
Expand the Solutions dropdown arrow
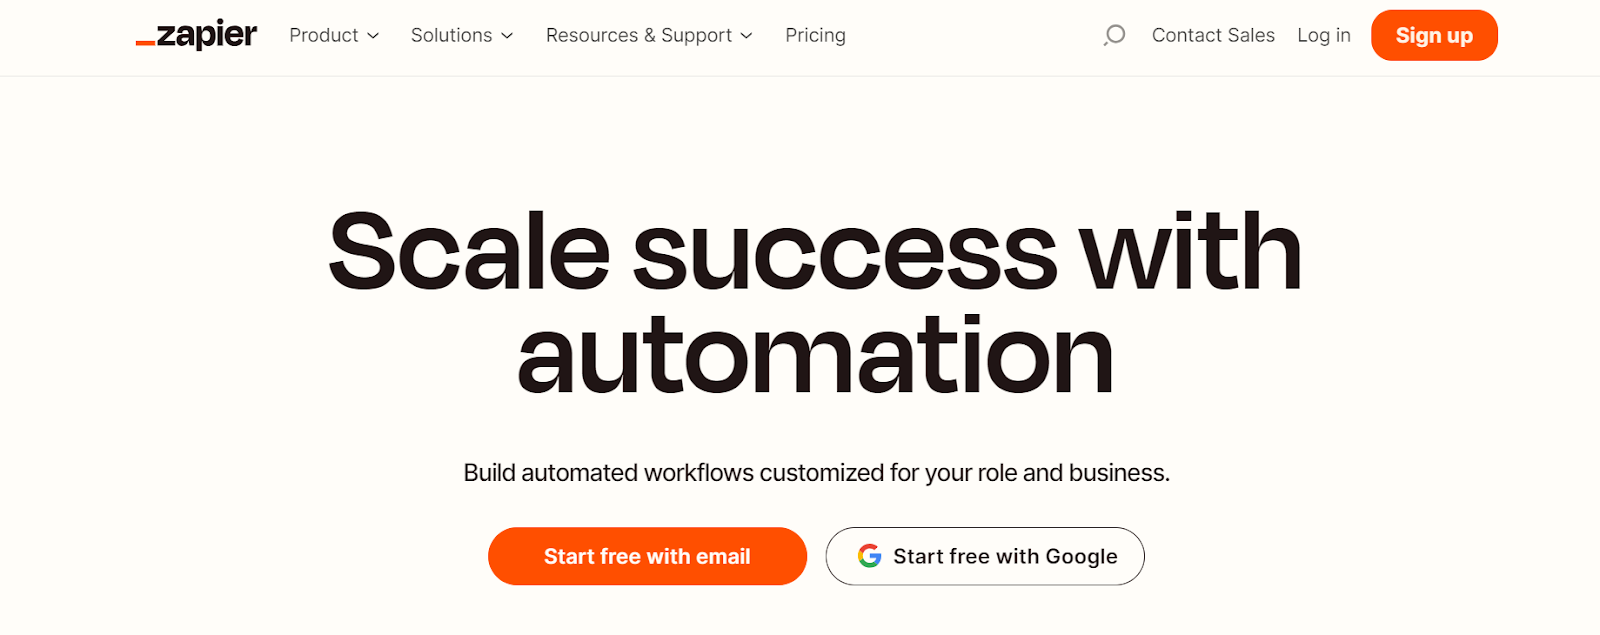coord(507,36)
